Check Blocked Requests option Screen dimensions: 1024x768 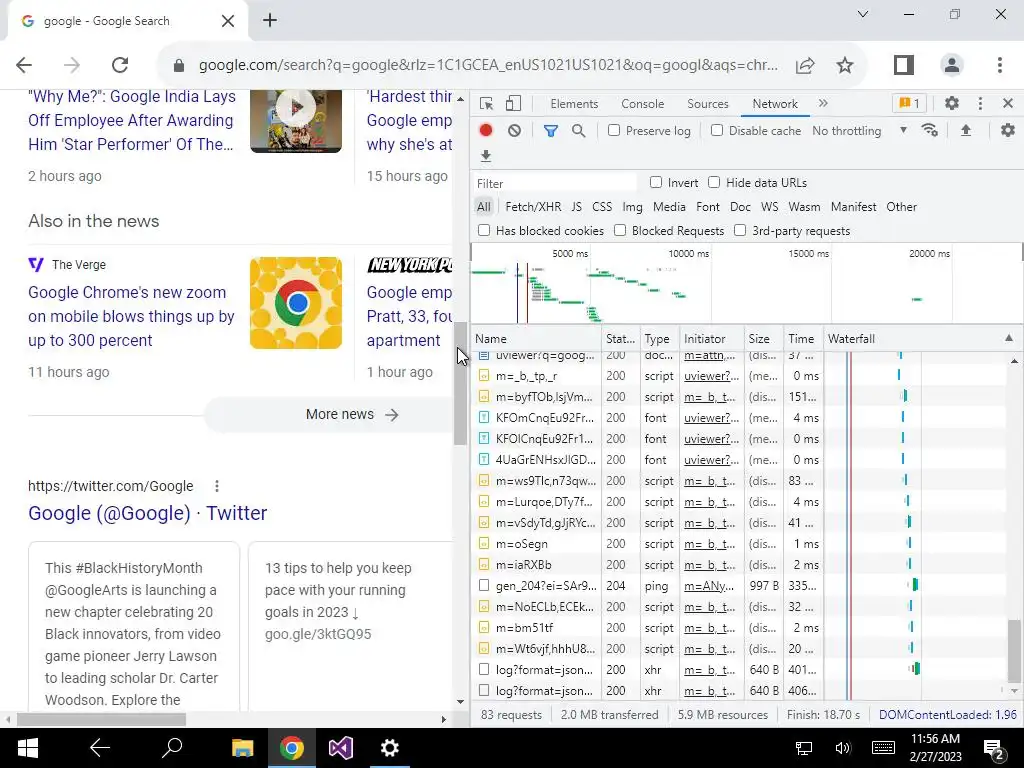coord(620,230)
